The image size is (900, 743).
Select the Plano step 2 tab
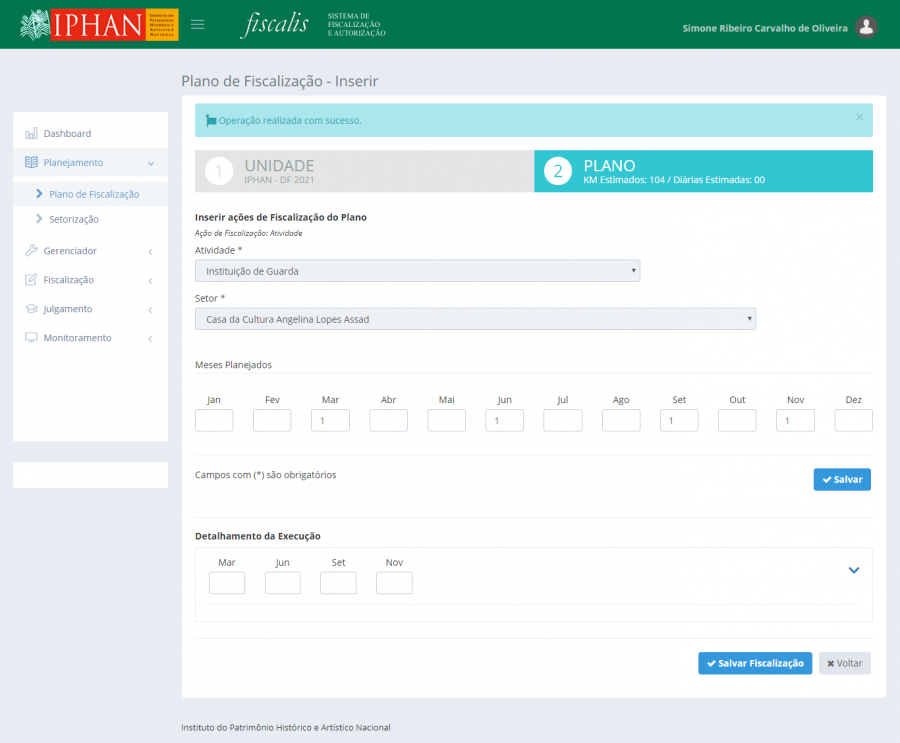coord(703,171)
